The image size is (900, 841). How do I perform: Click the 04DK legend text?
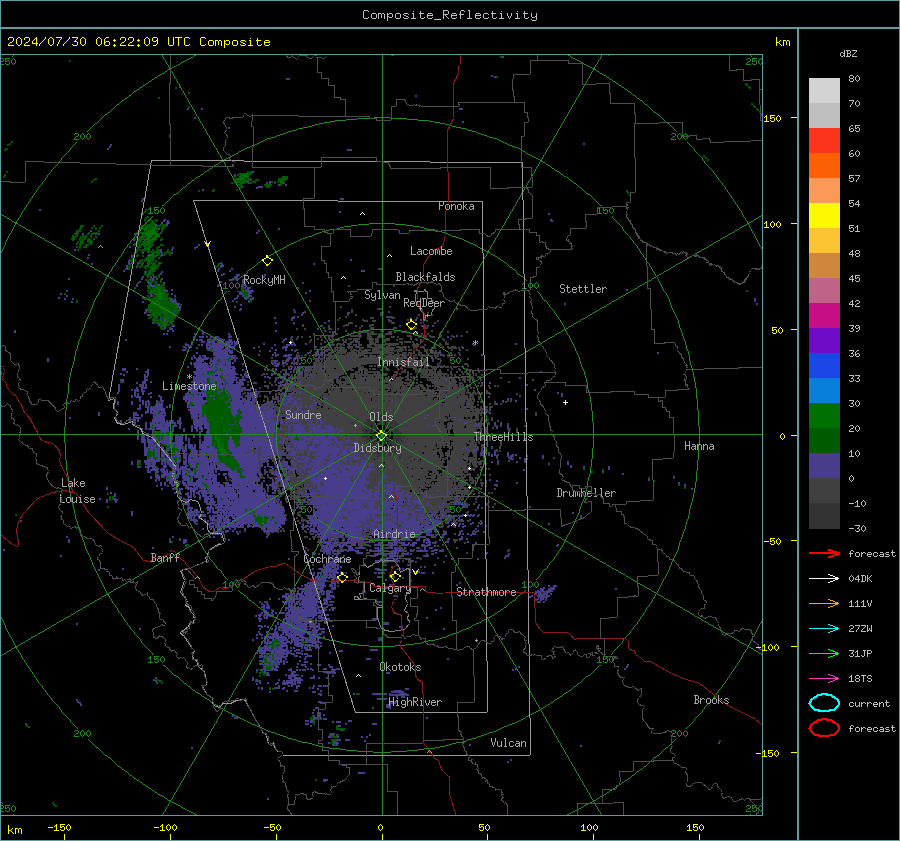[860, 579]
